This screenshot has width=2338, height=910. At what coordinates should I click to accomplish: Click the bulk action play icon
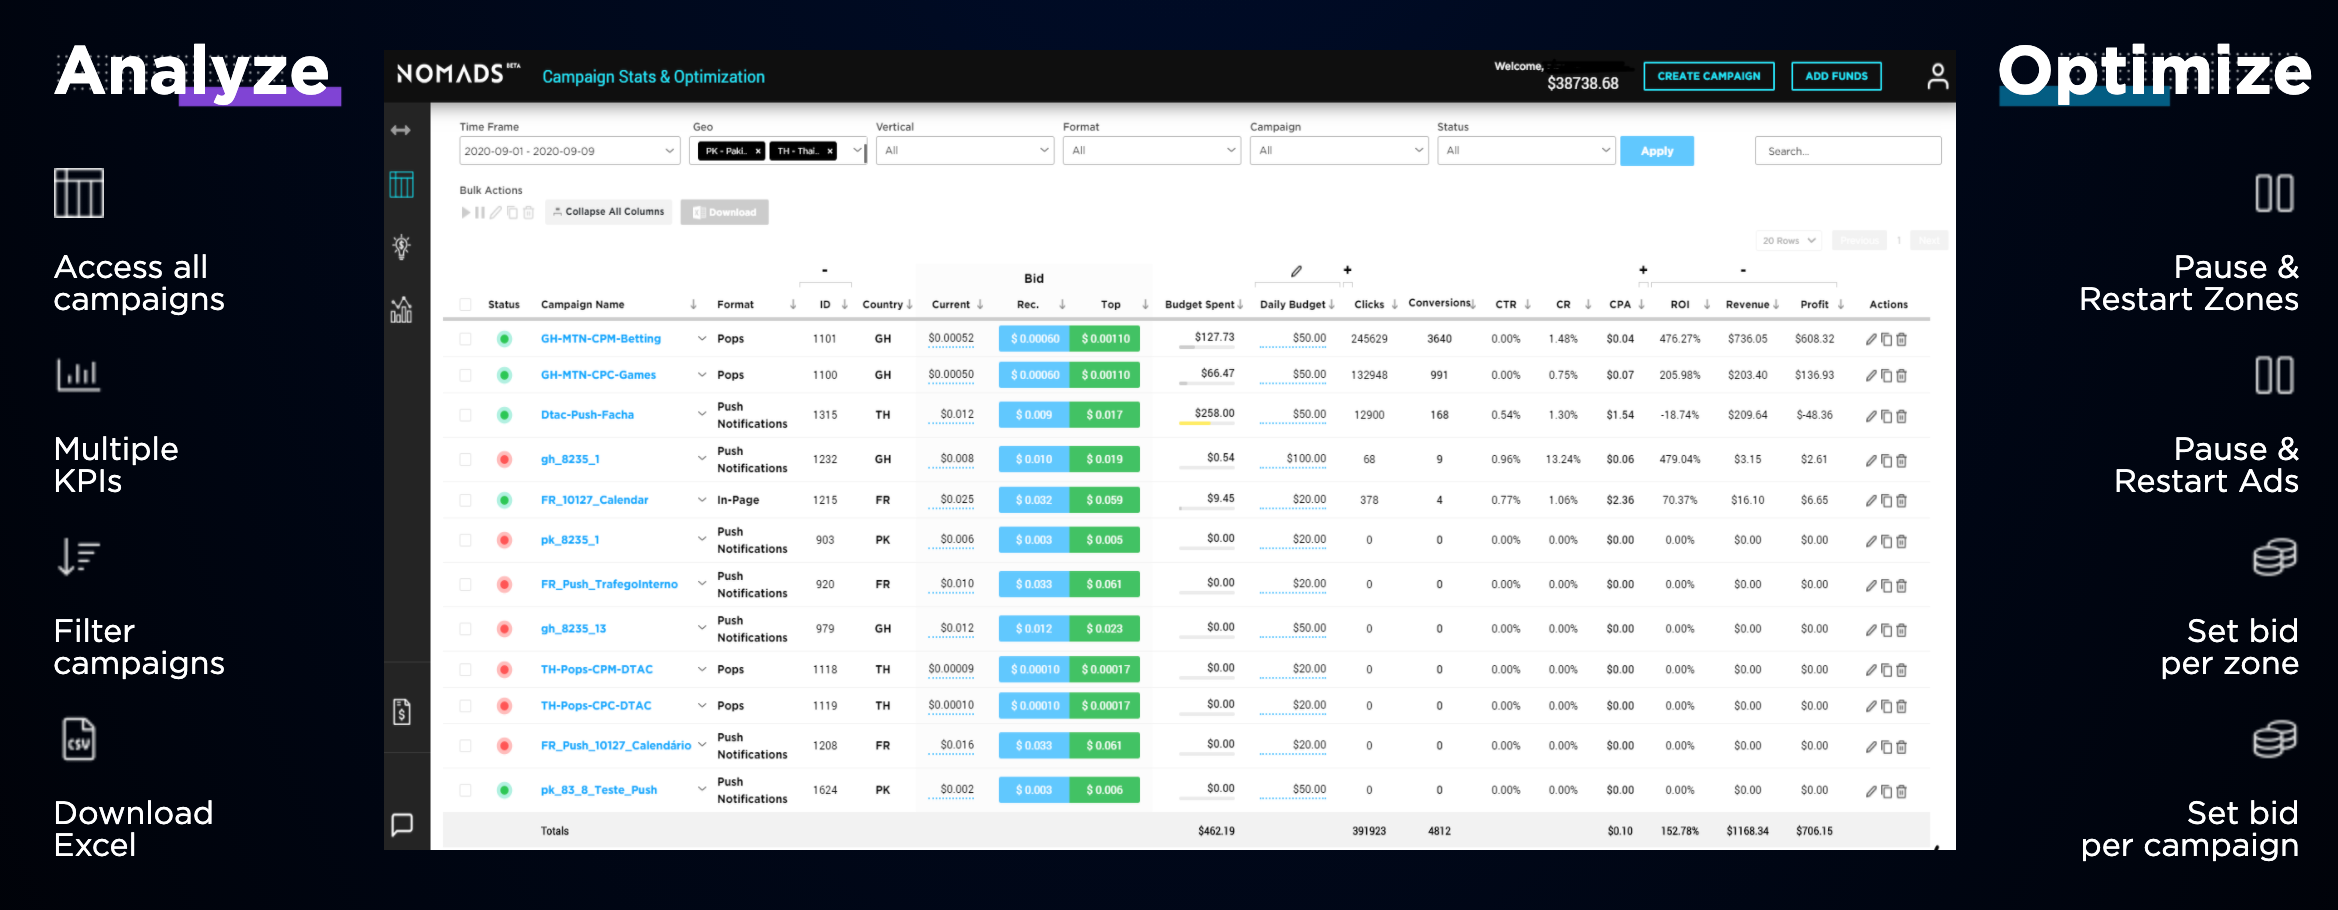tap(465, 212)
